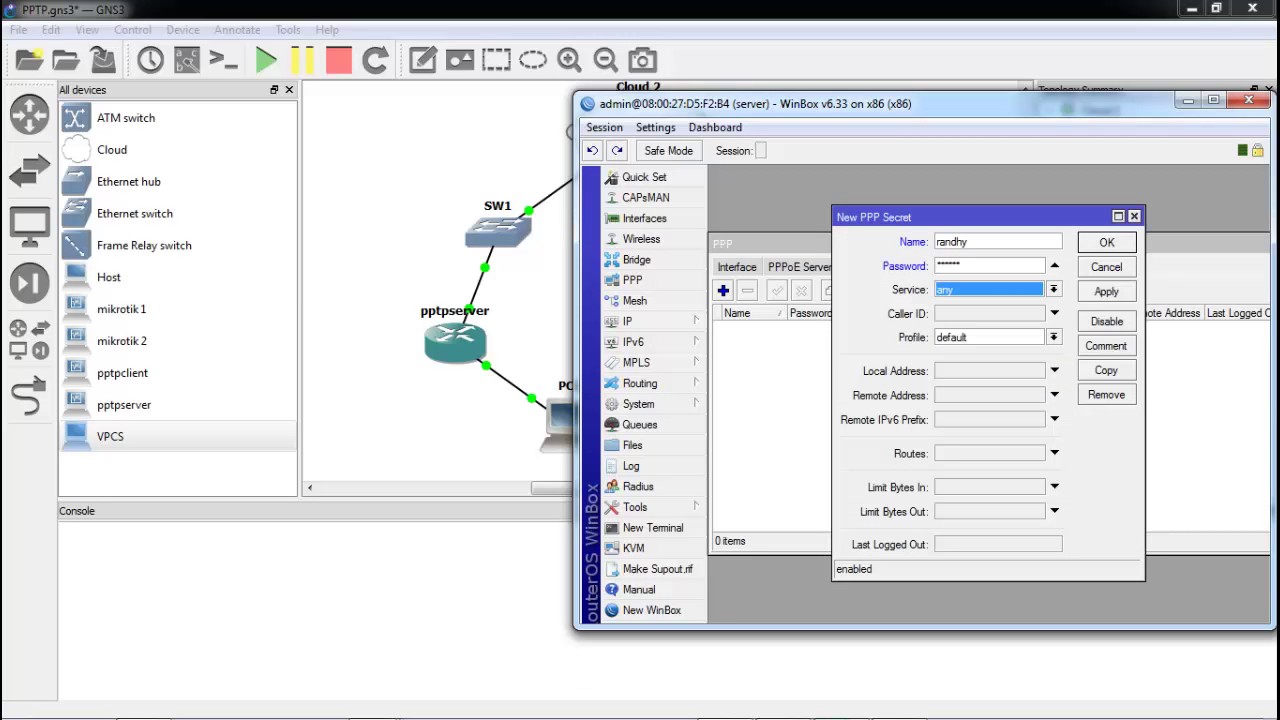
Task: Click OK in New PPP Secret
Action: point(1107,242)
